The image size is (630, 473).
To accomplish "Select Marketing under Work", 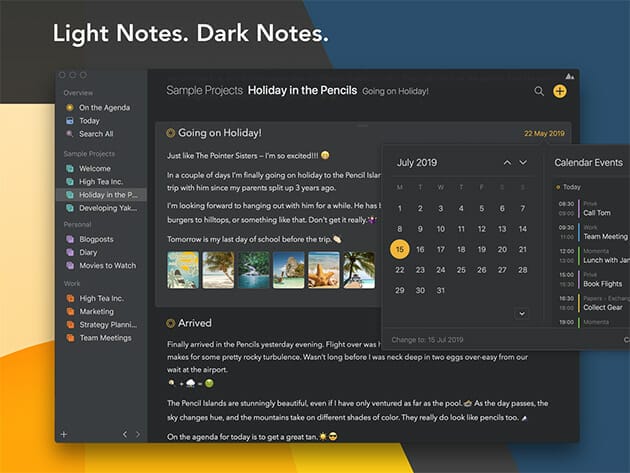I will click(98, 311).
